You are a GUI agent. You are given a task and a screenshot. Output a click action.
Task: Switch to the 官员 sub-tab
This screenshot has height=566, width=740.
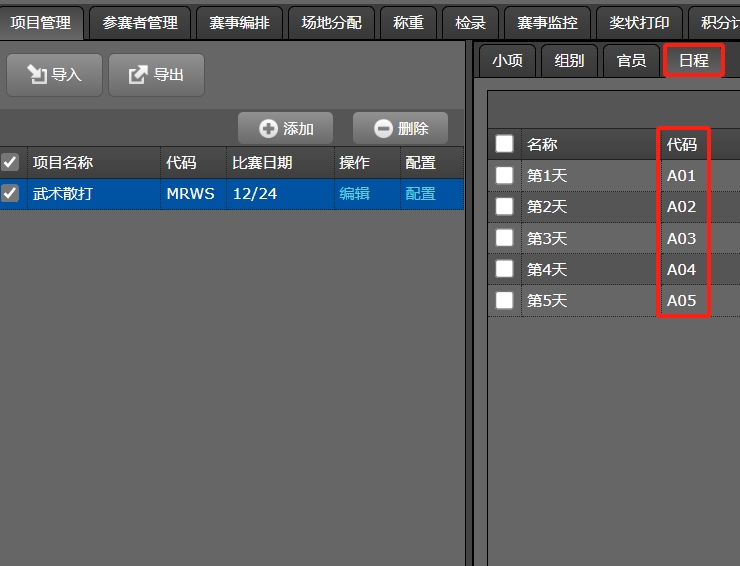tap(631, 61)
